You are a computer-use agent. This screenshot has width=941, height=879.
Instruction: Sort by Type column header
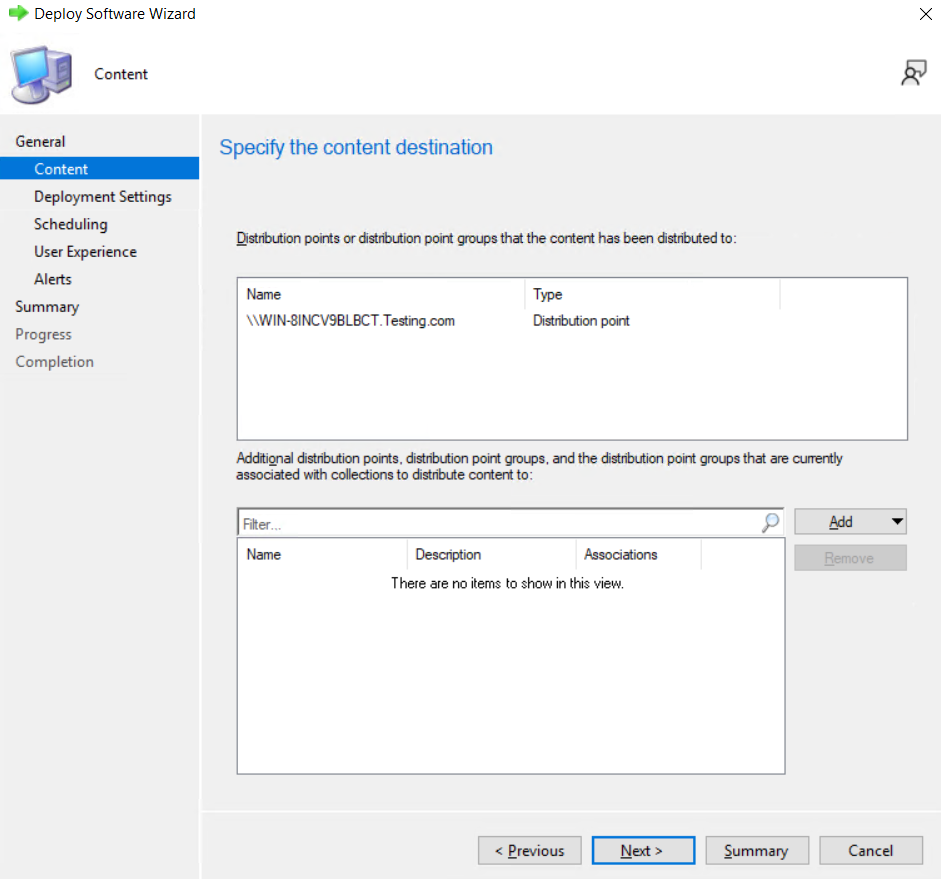pyautogui.click(x=652, y=294)
